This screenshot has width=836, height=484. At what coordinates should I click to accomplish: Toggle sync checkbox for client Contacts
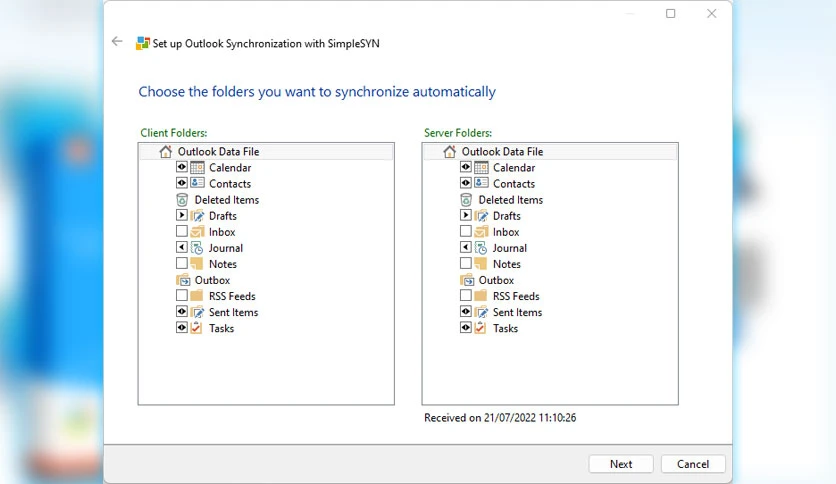pyautogui.click(x=182, y=183)
